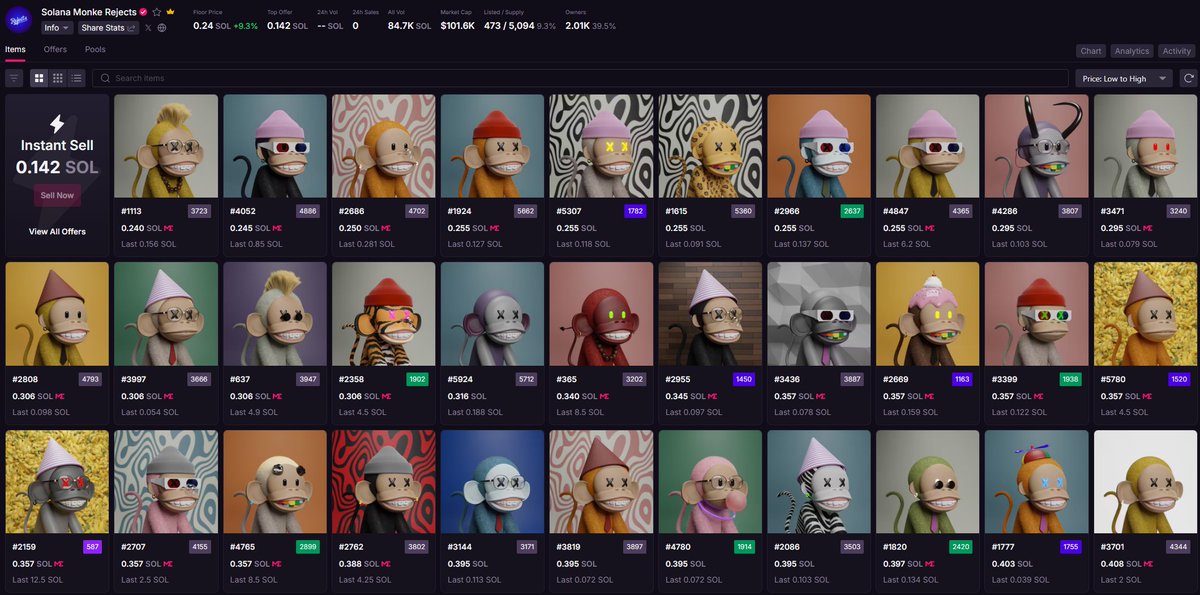Open monke #4780 bubblegum thumbnail
The image size is (1200, 595).
point(710,483)
